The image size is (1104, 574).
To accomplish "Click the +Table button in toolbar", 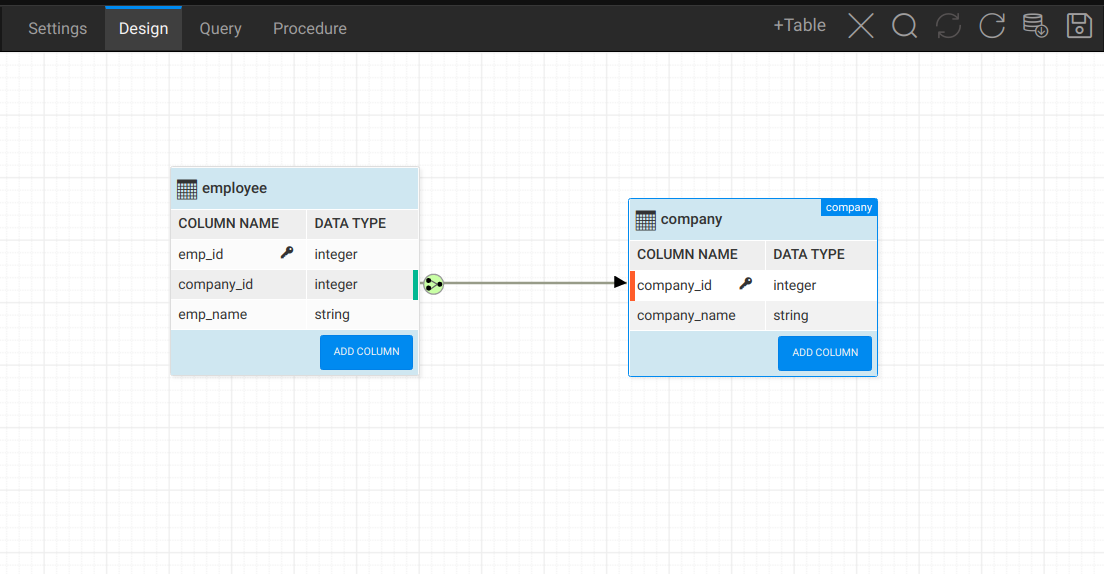I will click(x=799, y=26).
